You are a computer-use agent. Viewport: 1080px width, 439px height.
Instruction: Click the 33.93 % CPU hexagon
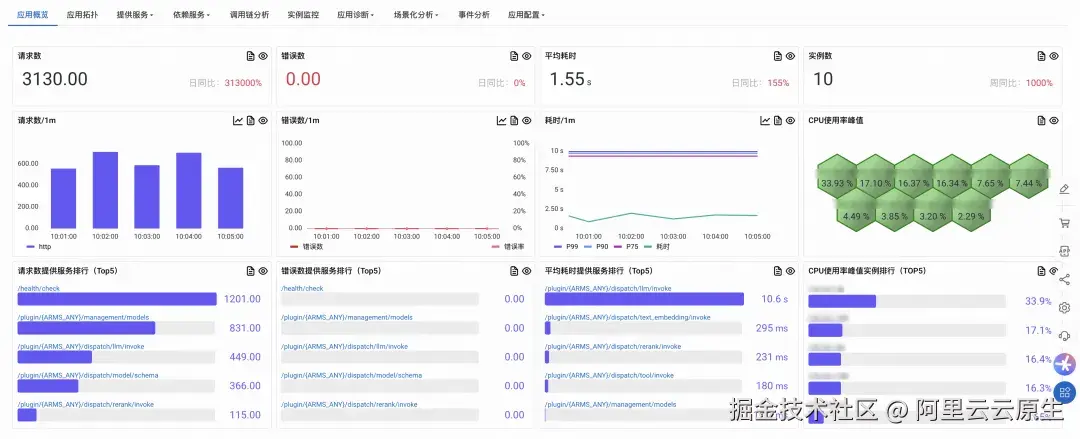(836, 184)
